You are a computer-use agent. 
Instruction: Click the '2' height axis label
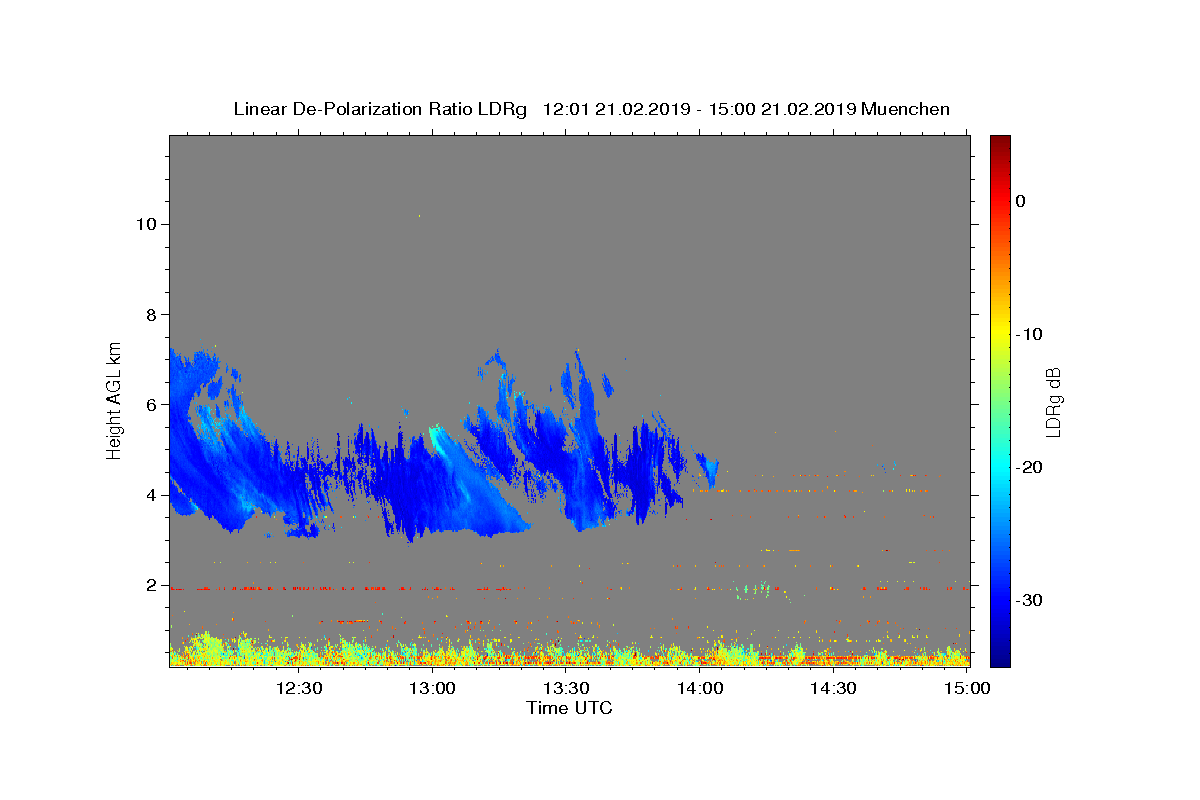[152, 585]
